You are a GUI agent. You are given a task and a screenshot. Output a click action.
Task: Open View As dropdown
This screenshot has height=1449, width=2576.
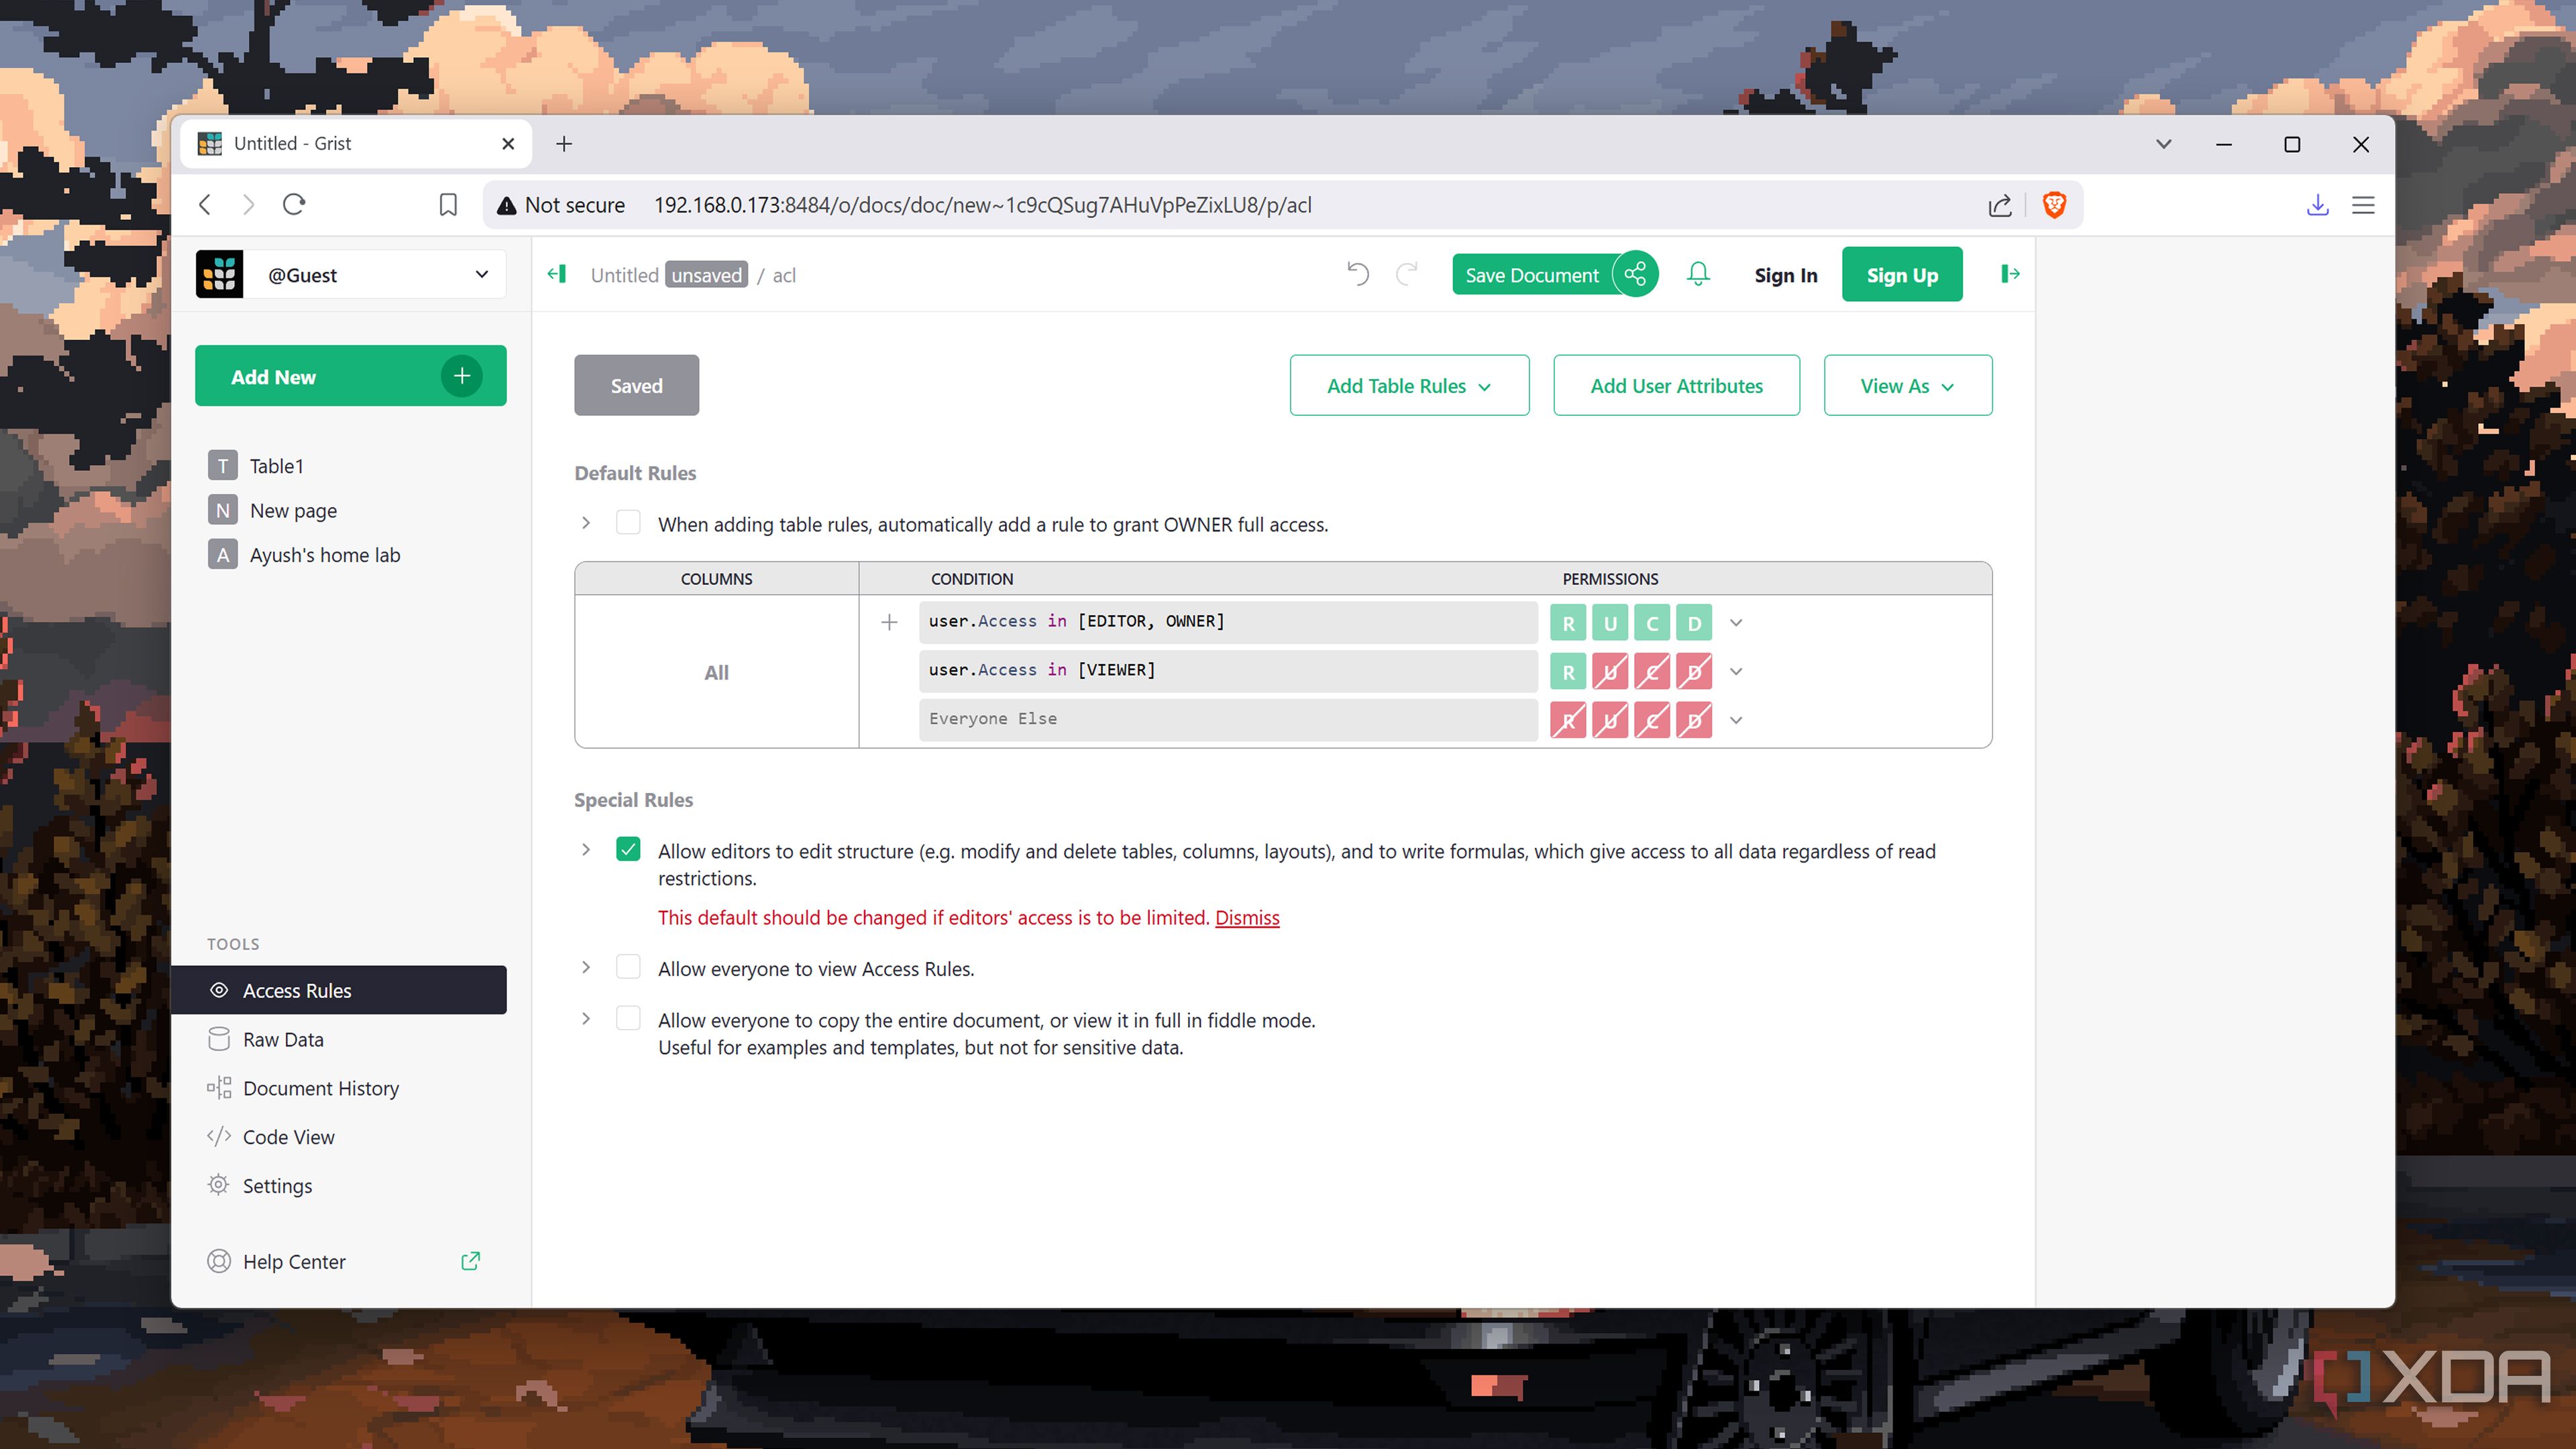1907,385
